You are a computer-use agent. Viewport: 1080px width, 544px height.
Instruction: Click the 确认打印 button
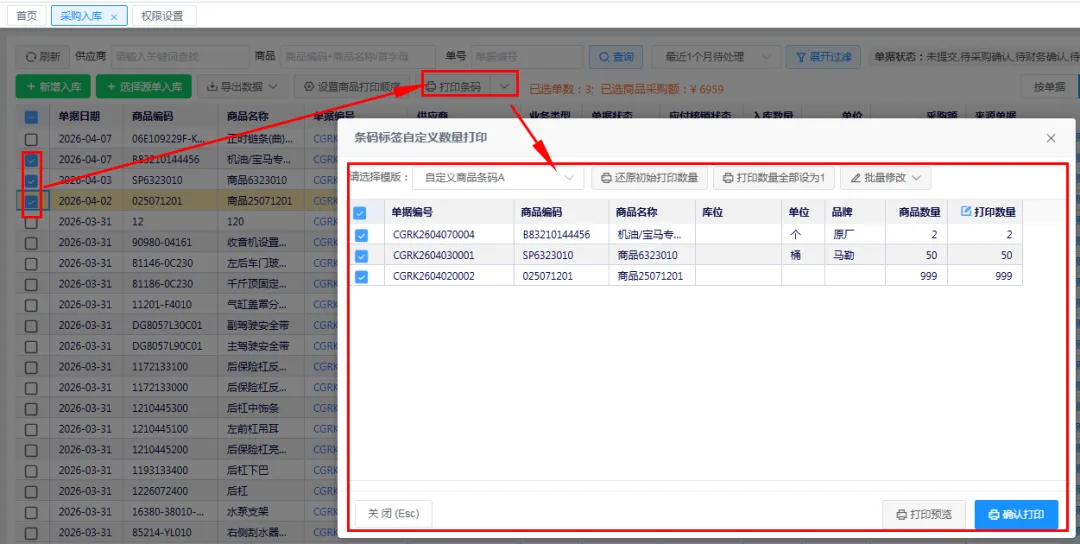click(1016, 514)
